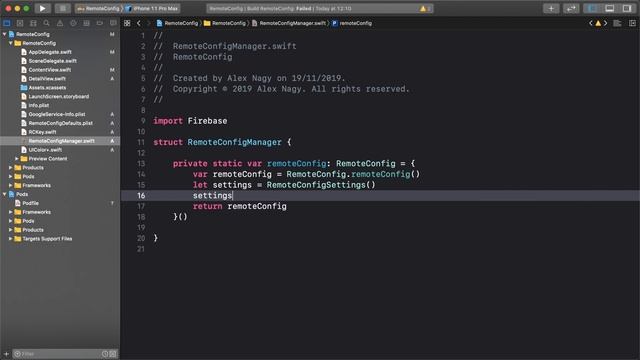
Task: Place cursor on 'import Firebase' line
Action: click(x=190, y=121)
